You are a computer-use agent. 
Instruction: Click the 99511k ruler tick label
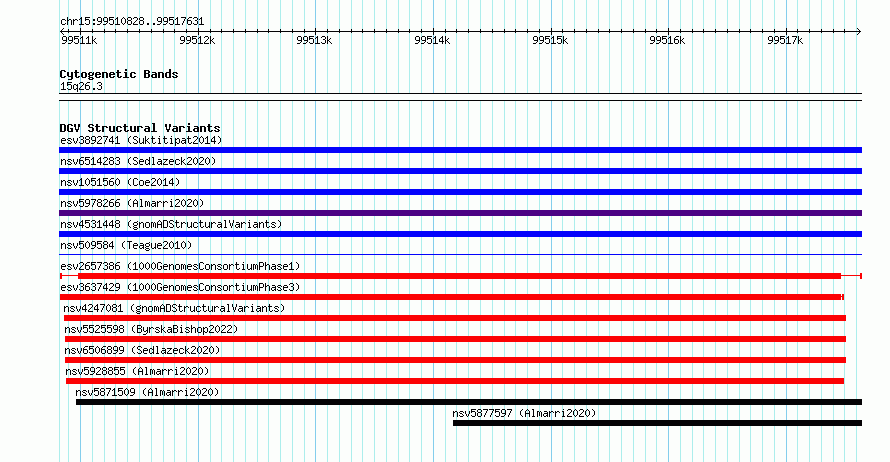[79, 40]
